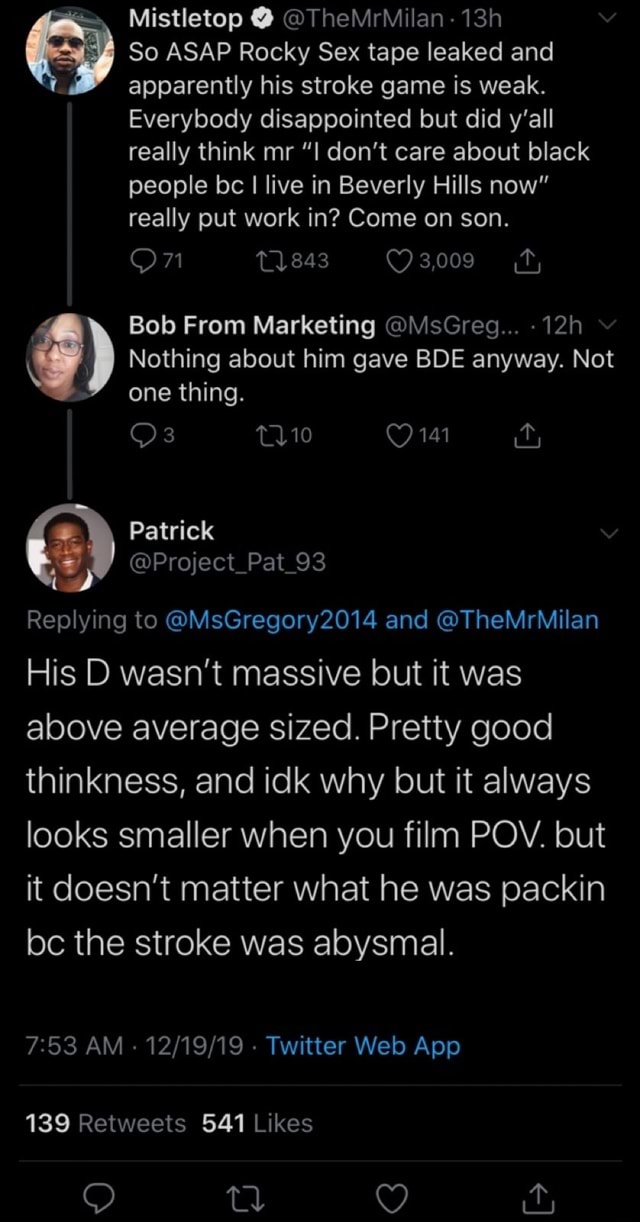Screen dimensions: 640x1222
Task: Share Bob From Marketing's tweet
Action: click(x=526, y=434)
